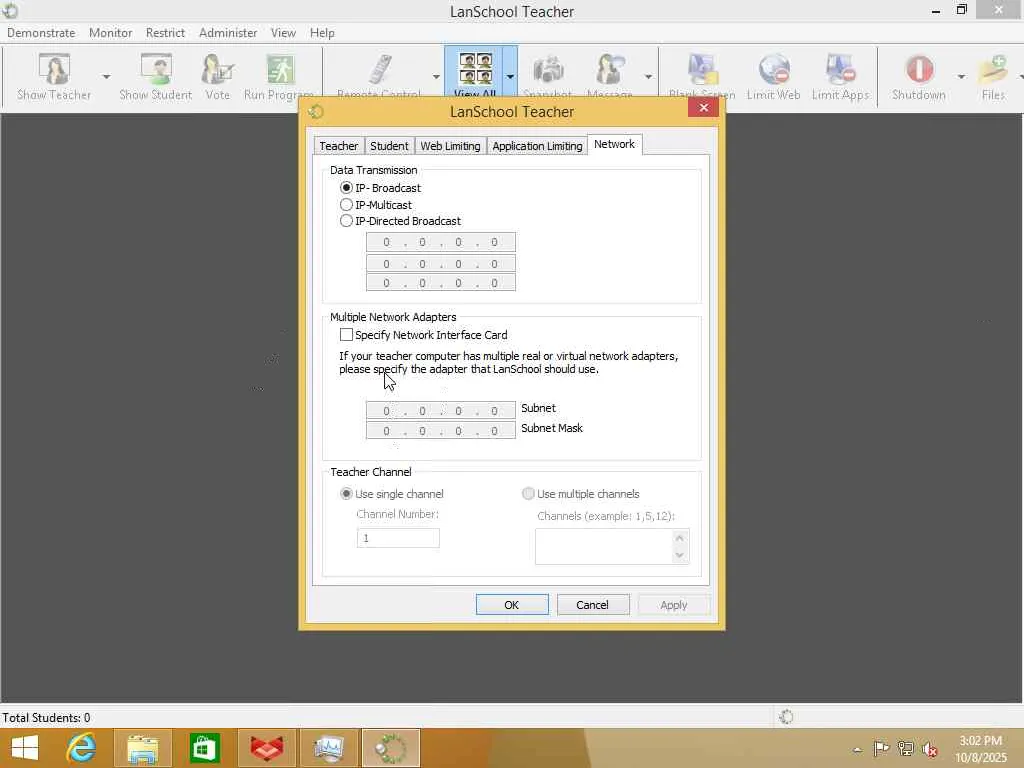This screenshot has width=1024, height=768.
Task: Click the Subnet Mask address field
Action: 441,430
